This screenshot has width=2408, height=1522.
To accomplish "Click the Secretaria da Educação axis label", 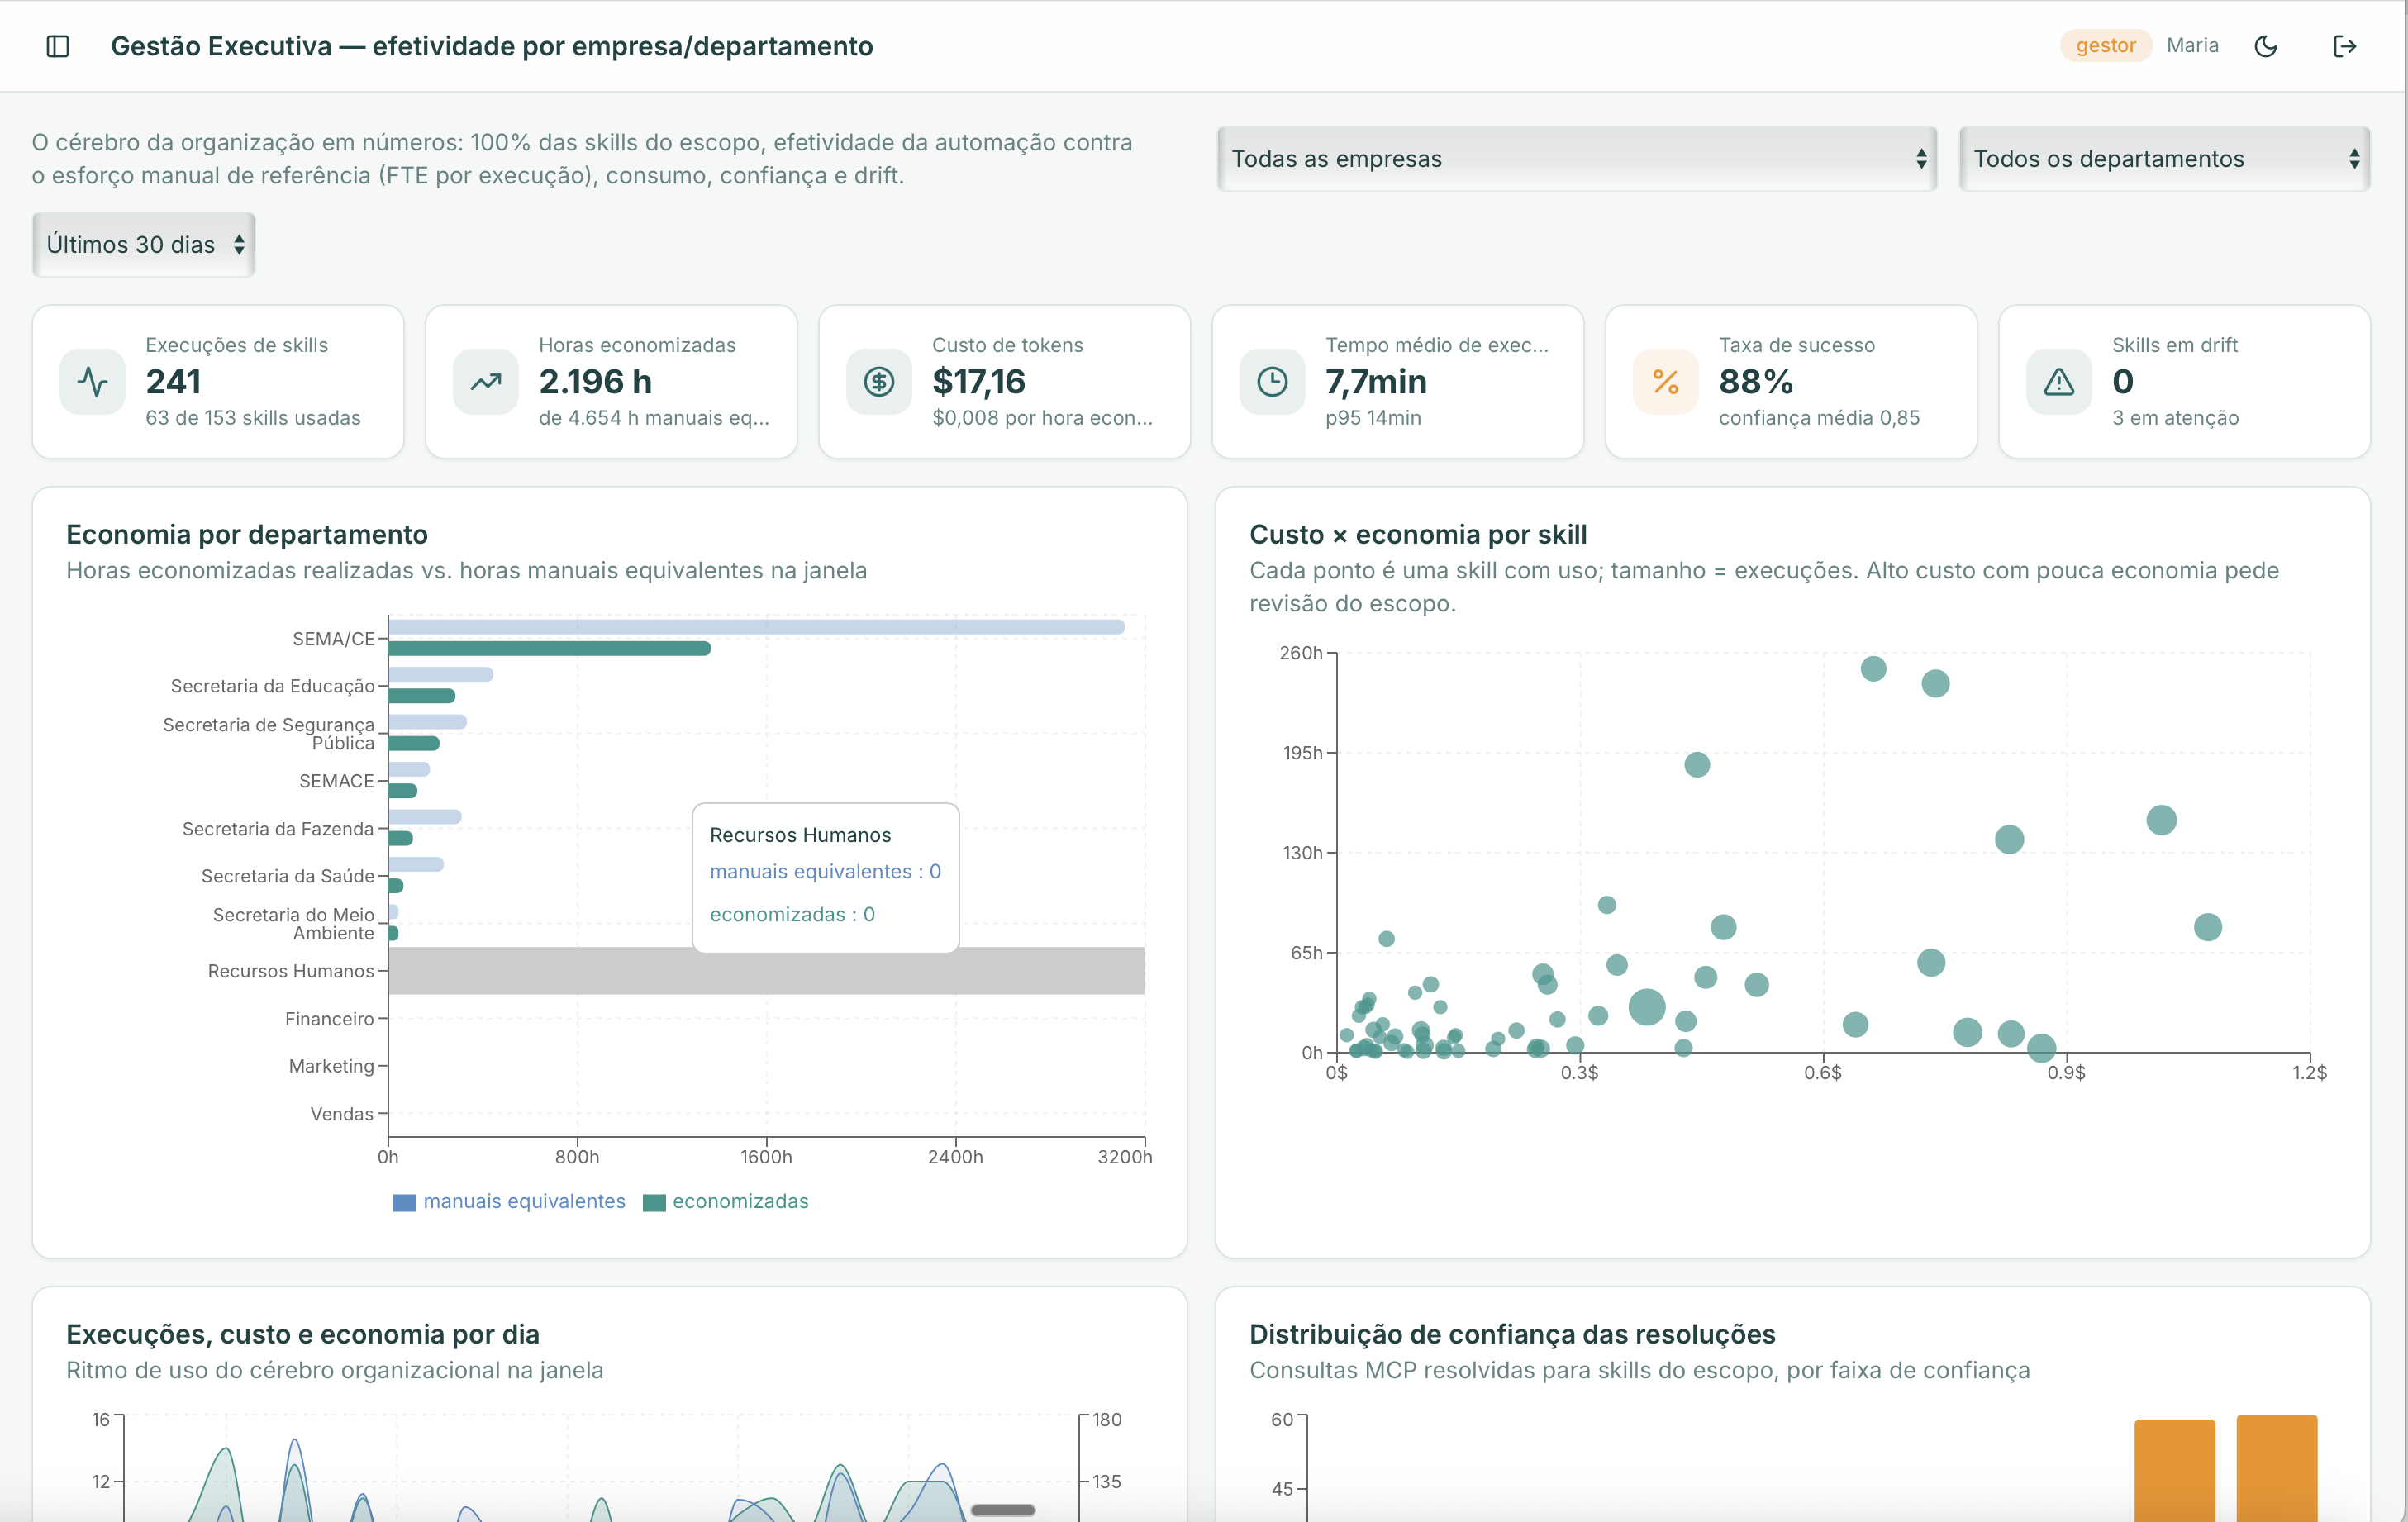I will pyautogui.click(x=272, y=686).
